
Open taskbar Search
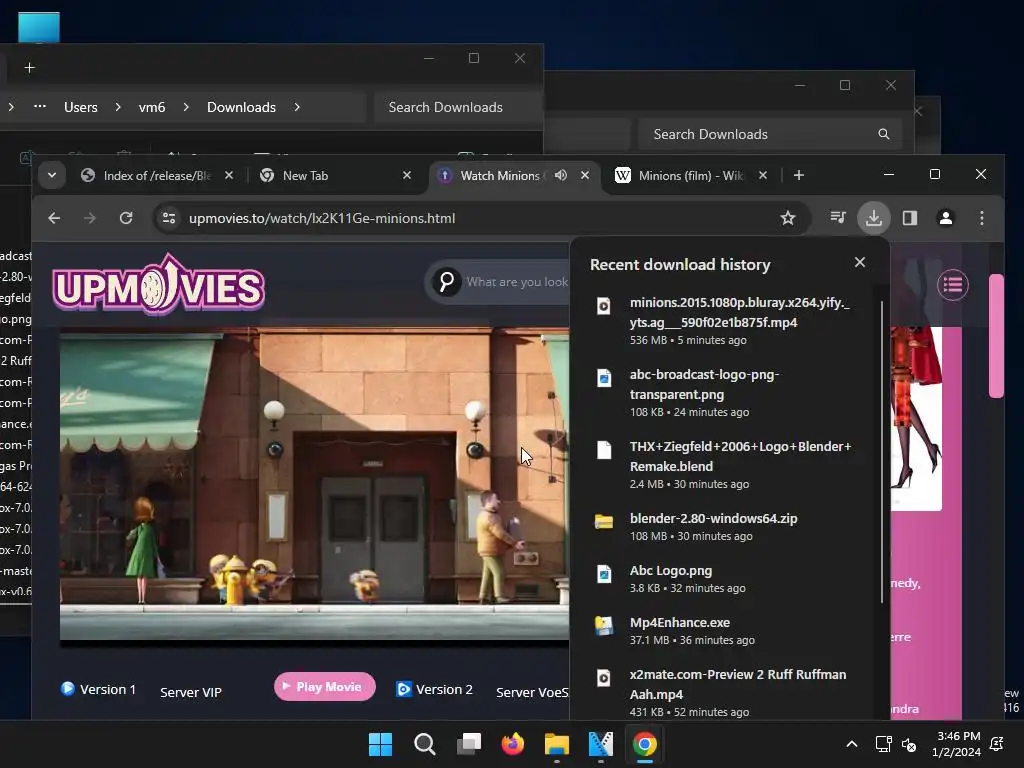(424, 744)
